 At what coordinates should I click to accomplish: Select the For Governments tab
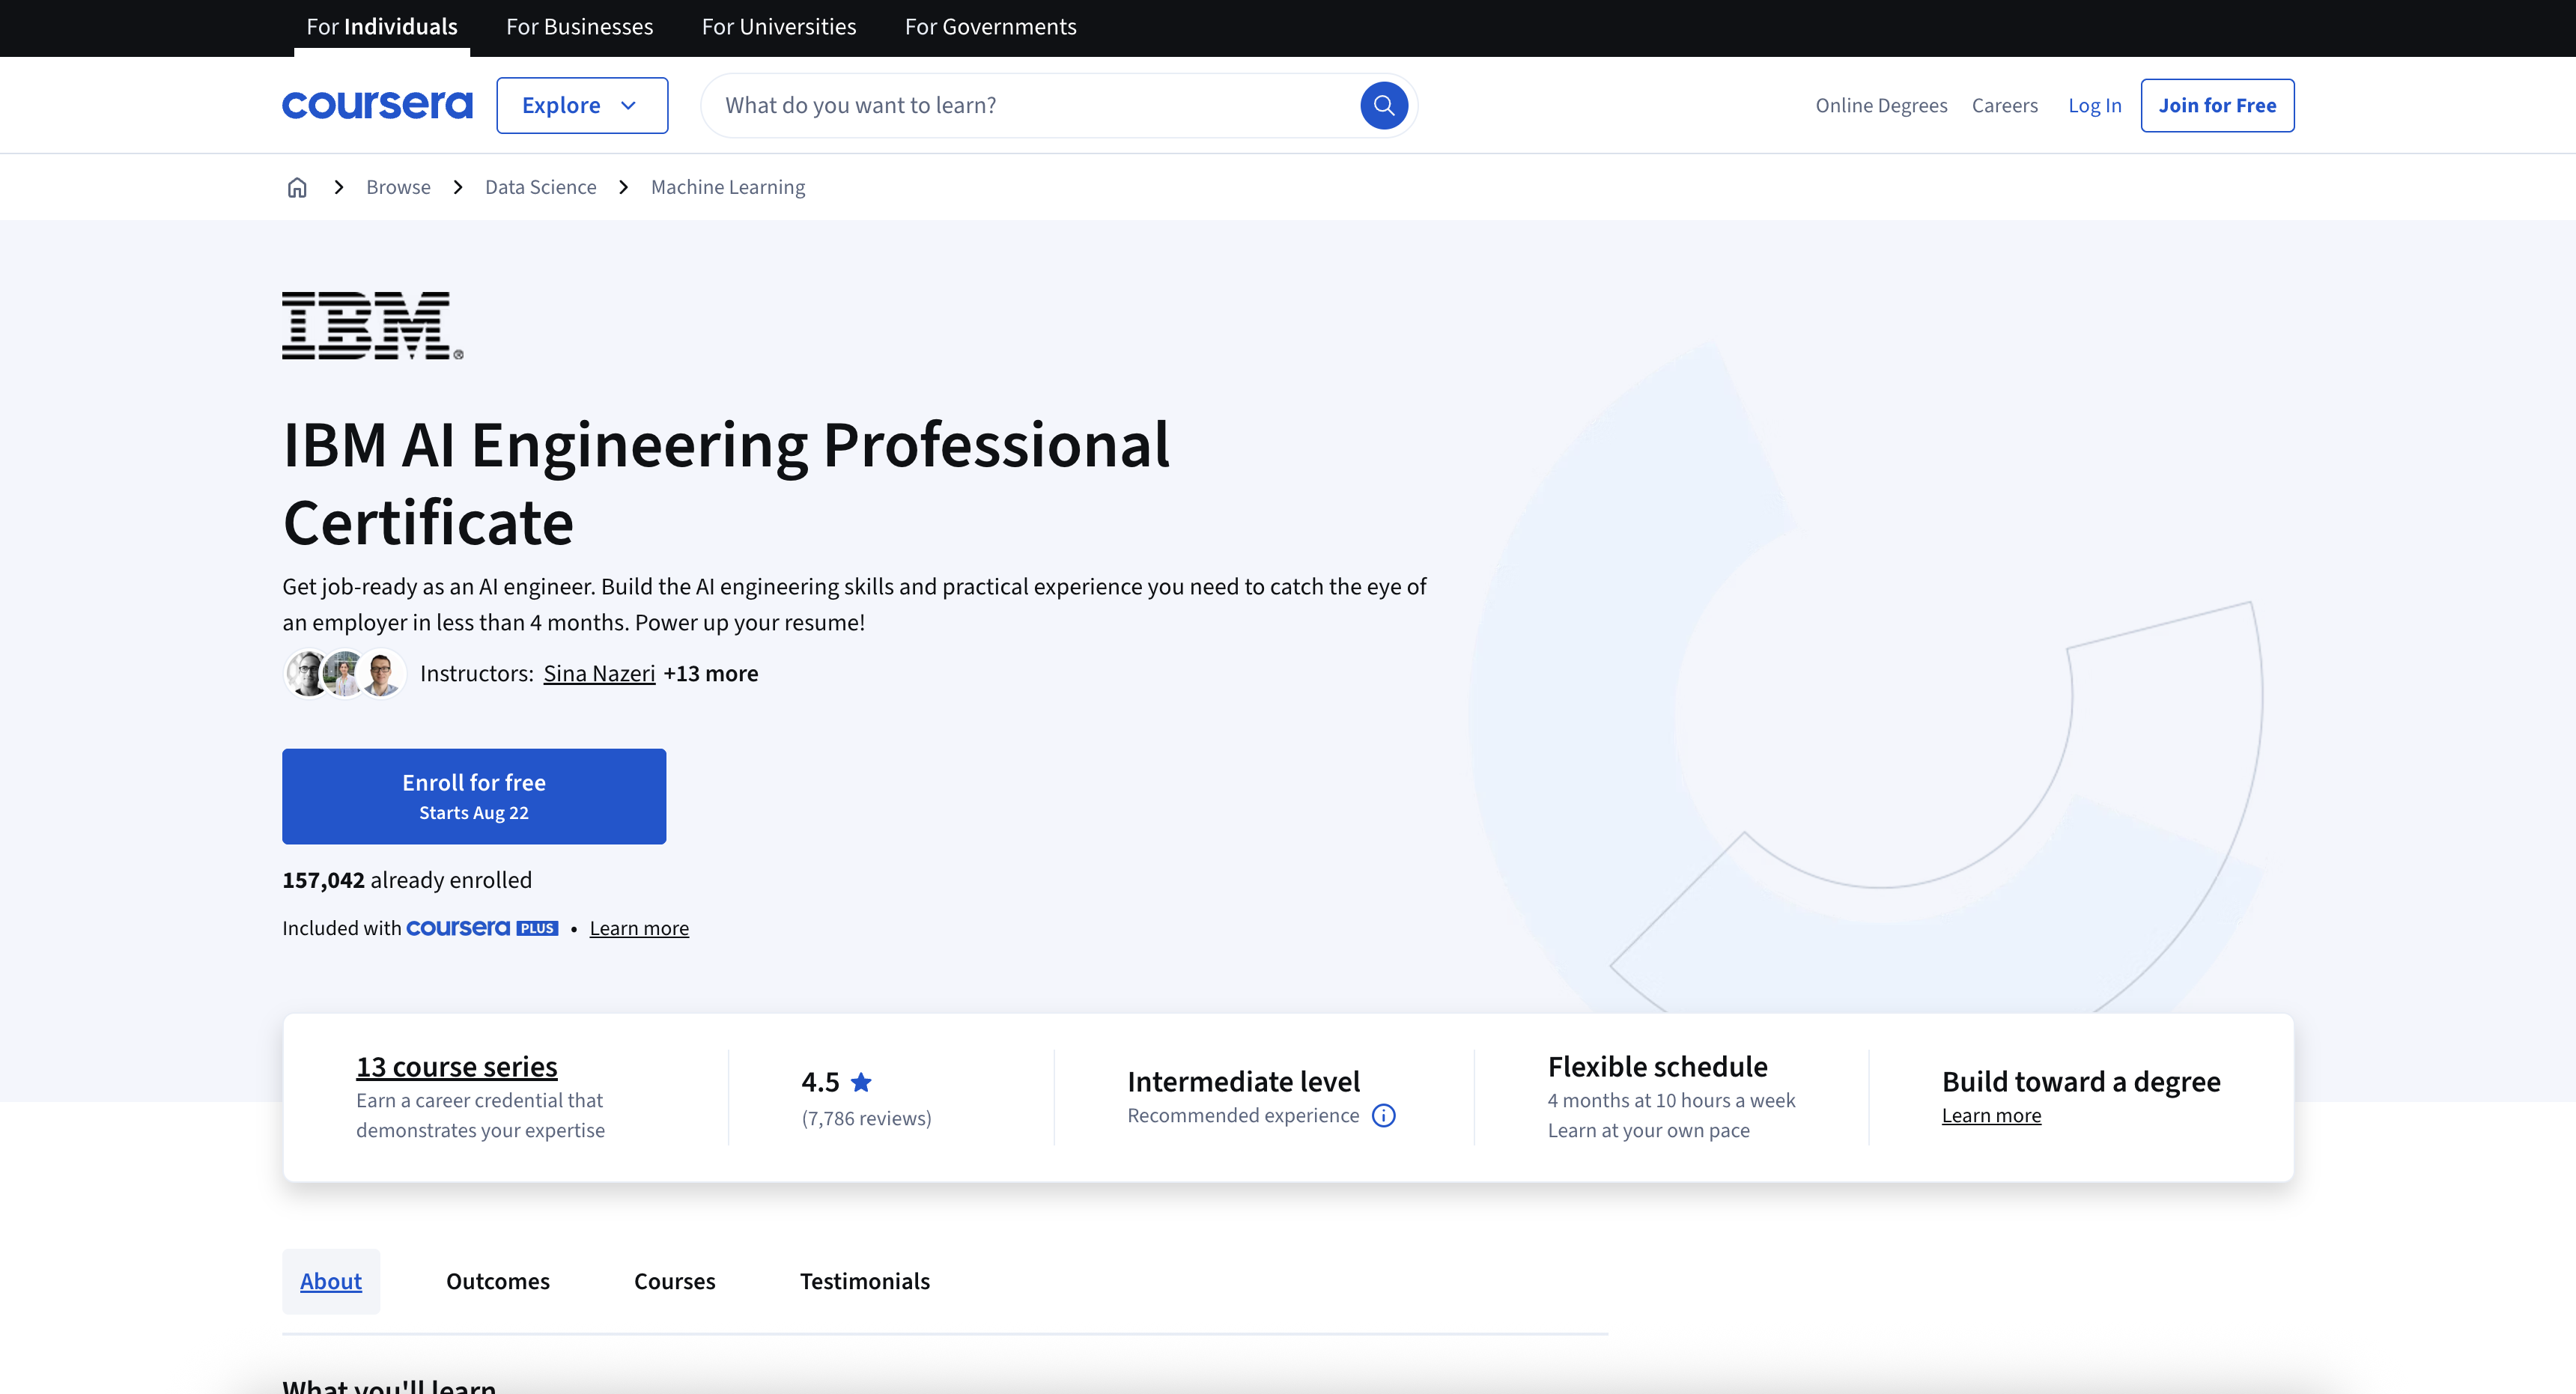pyautogui.click(x=991, y=27)
